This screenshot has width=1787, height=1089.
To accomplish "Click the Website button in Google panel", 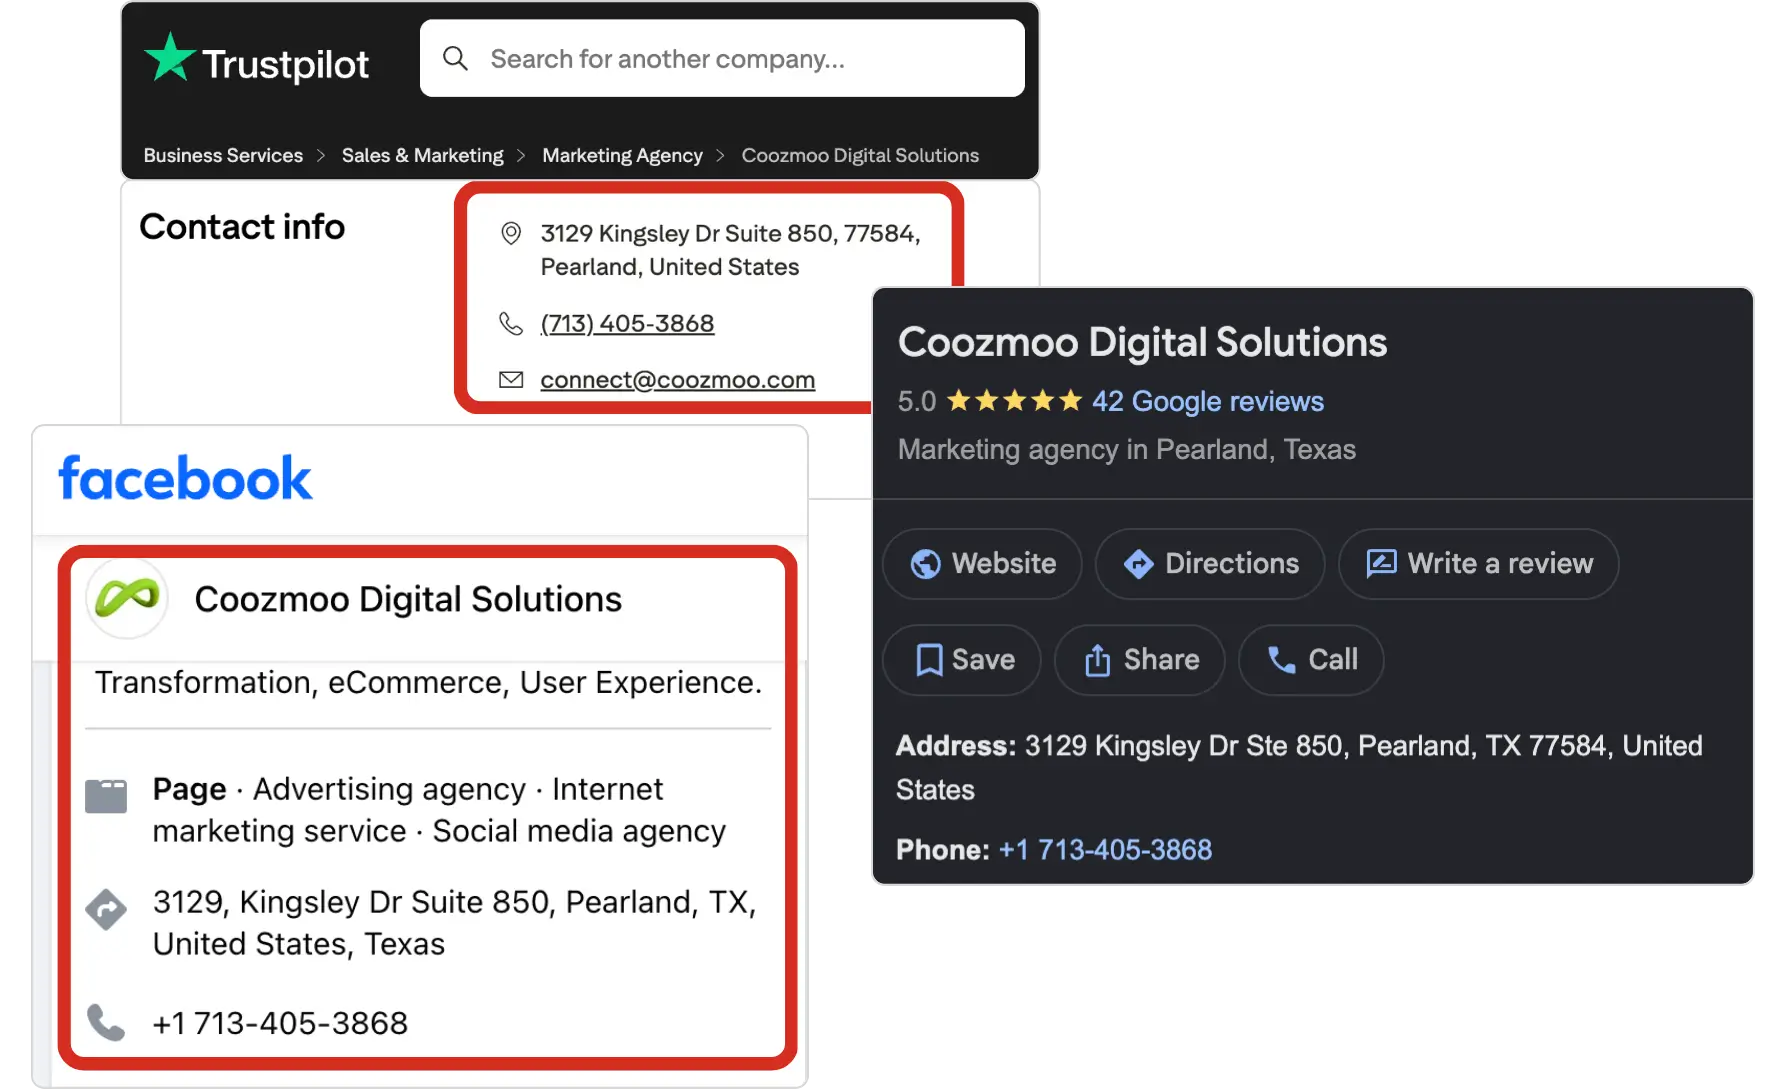I will click(982, 563).
